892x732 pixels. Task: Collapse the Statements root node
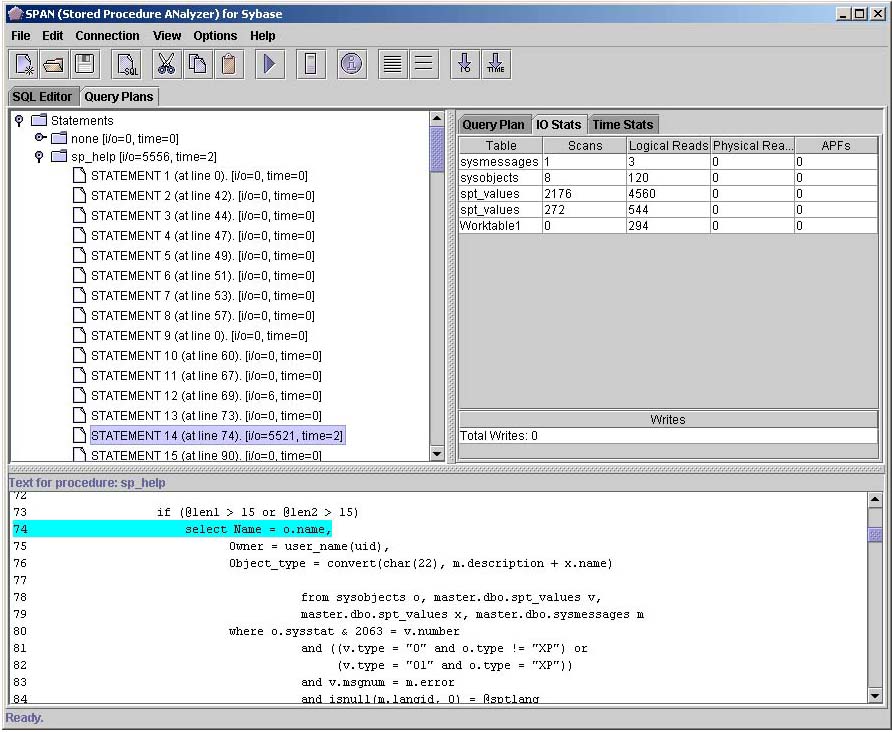tap(19, 121)
